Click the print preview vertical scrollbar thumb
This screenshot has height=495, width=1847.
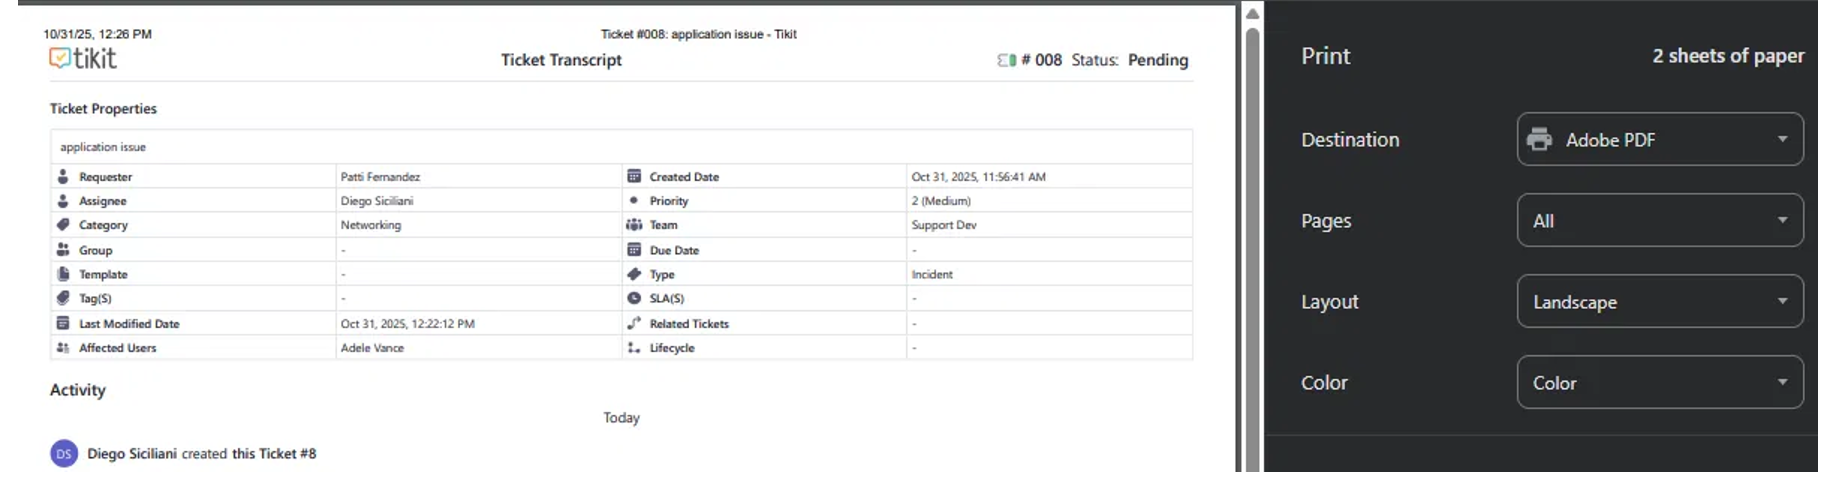(1252, 250)
